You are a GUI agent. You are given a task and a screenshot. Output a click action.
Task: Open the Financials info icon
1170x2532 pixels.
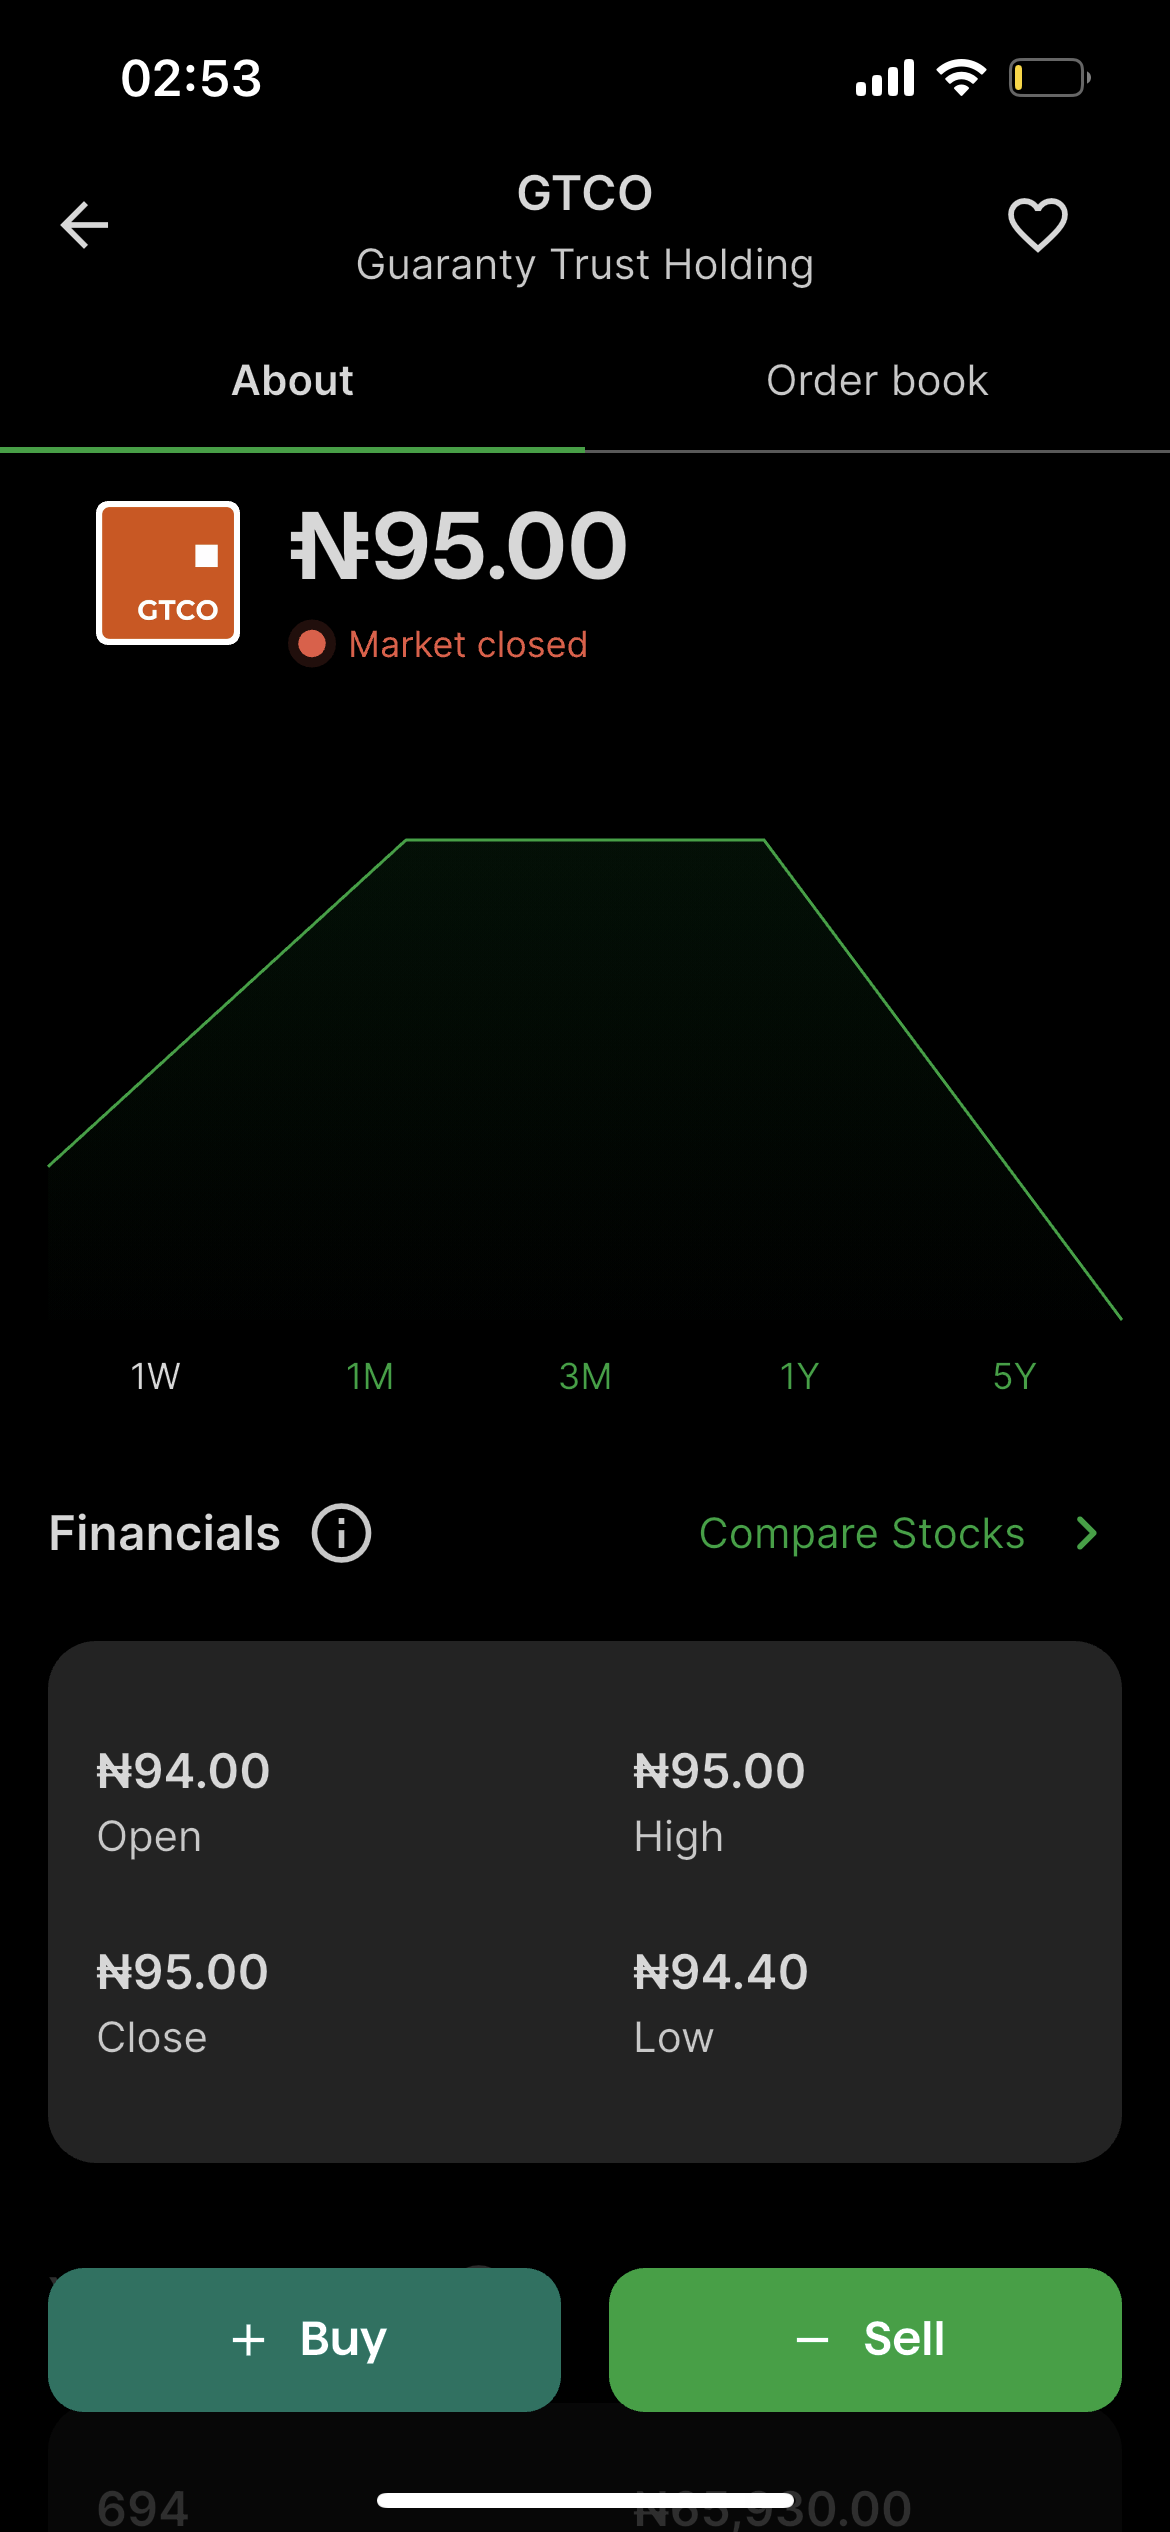[341, 1533]
